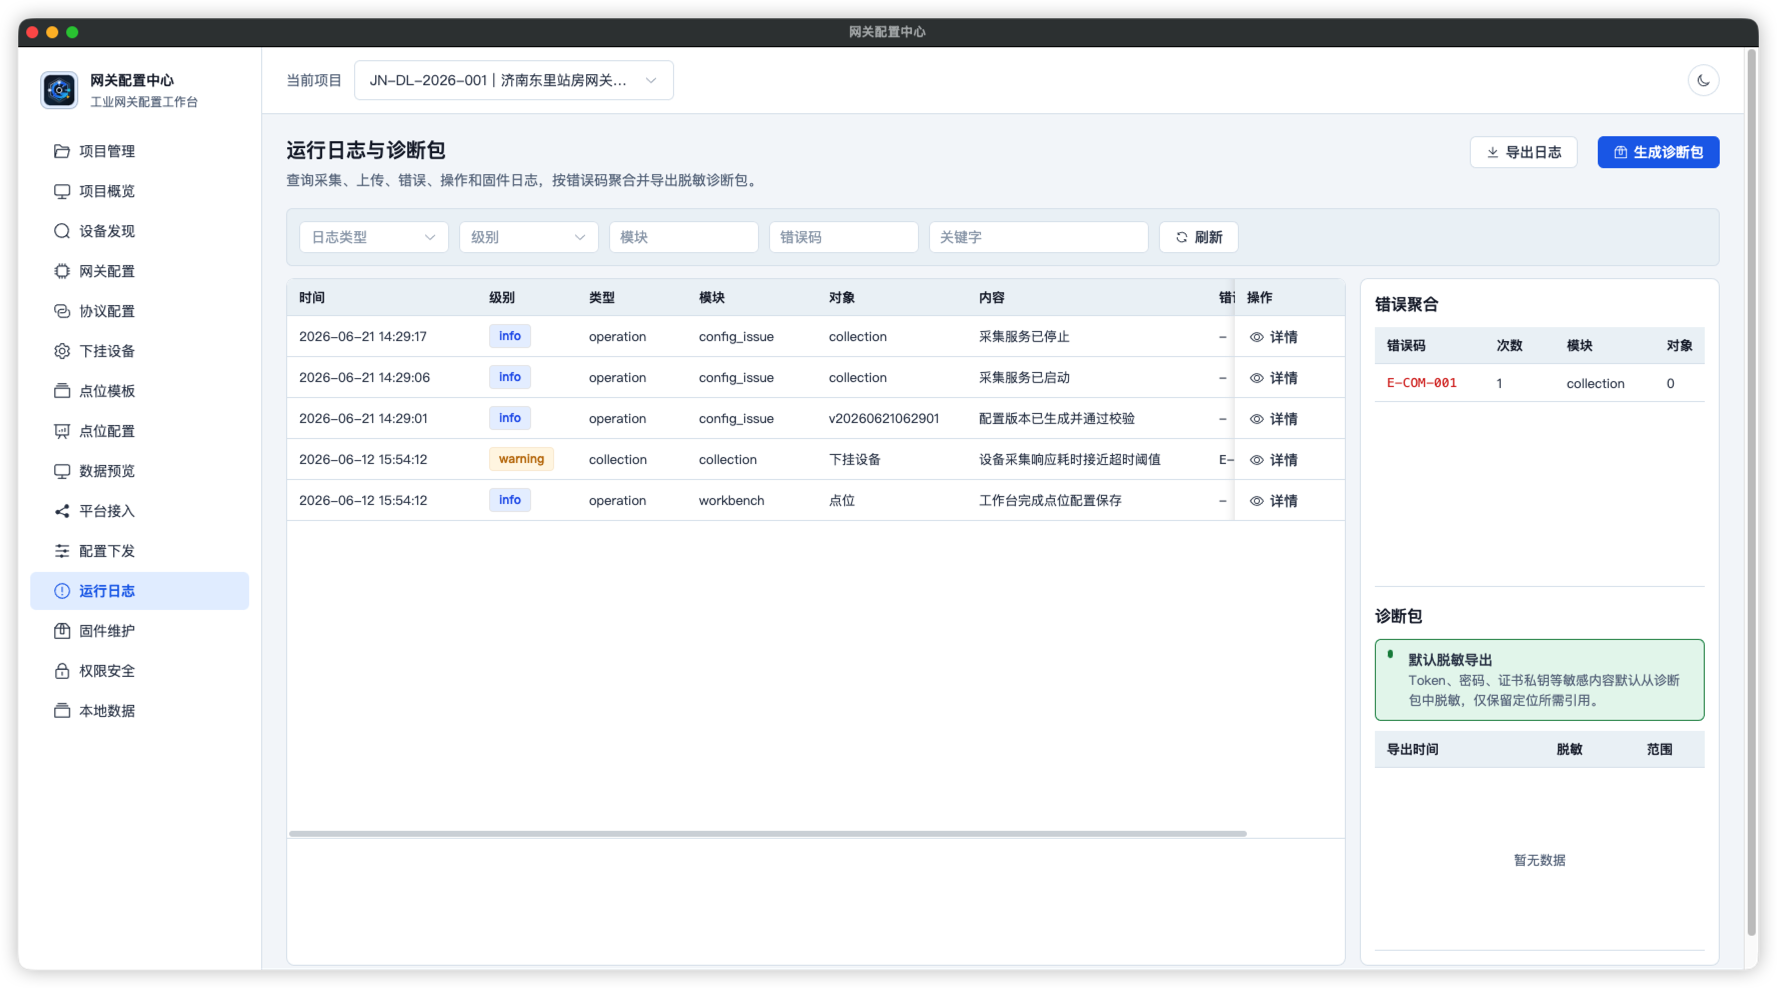Go to 项目管理 in the sidebar
This screenshot has height=988, width=1777.
pyautogui.click(x=140, y=151)
